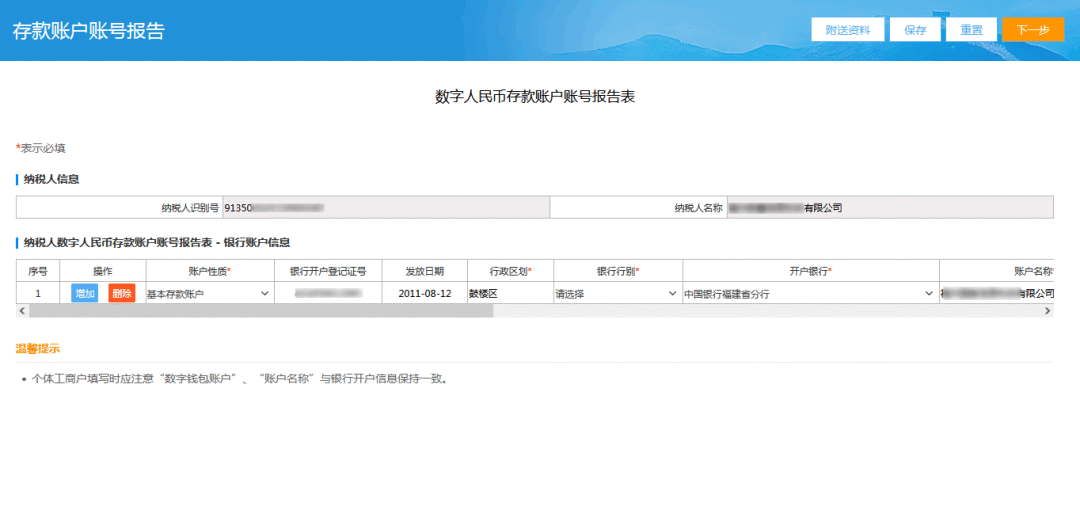Click the 表示必填 note
1080x506 pixels.
[x=41, y=148]
